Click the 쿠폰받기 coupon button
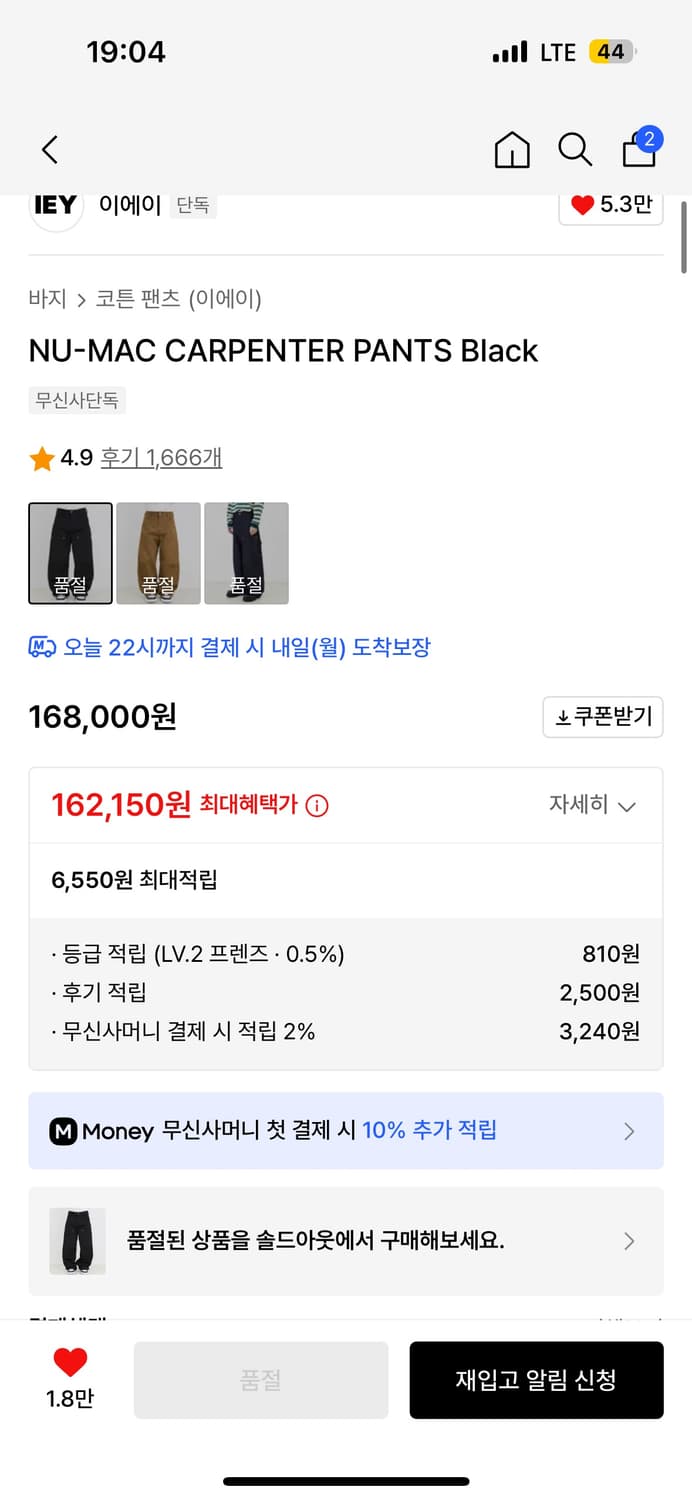 point(603,717)
